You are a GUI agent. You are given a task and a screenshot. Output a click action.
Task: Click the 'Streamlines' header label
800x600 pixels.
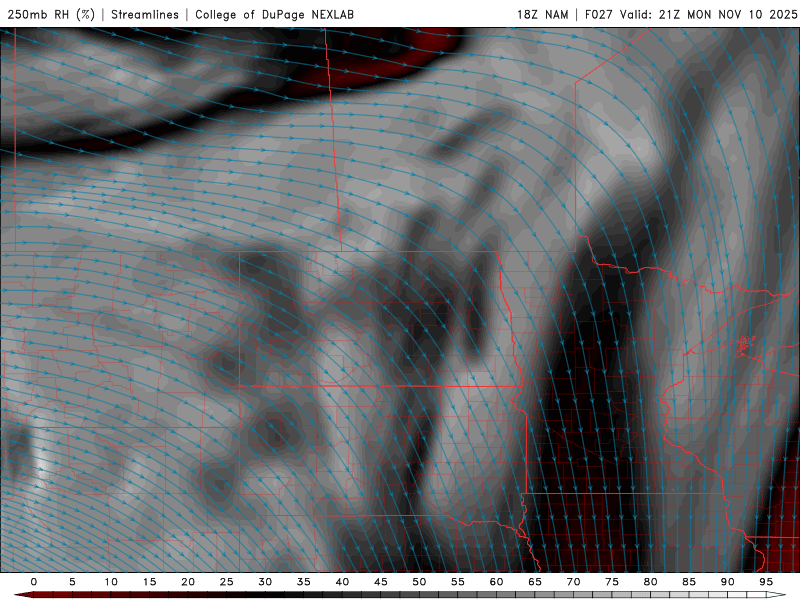point(145,14)
